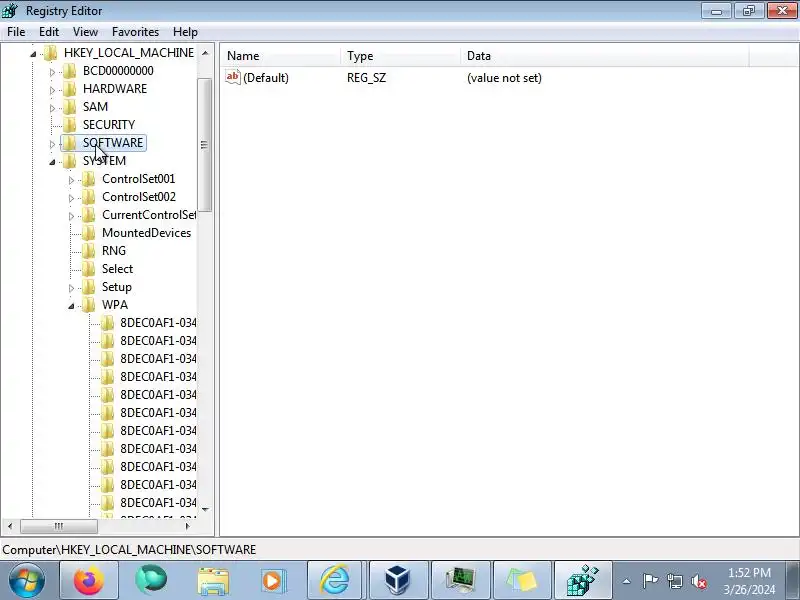Click status bar path Computer\HKEY_LOCAL_MACHINE\SOFTWARE
The height and width of the screenshot is (600, 800).
point(129,550)
